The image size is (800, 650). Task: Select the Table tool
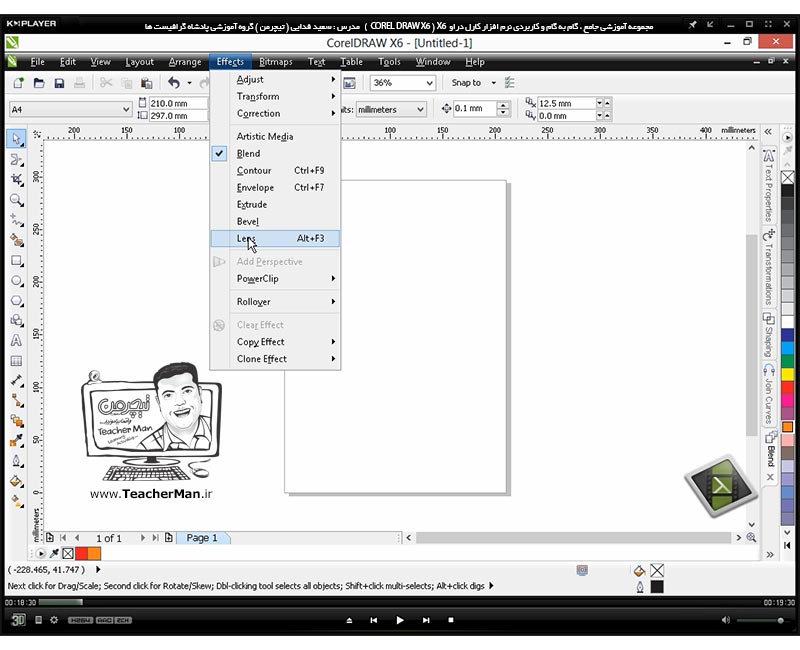[16, 361]
